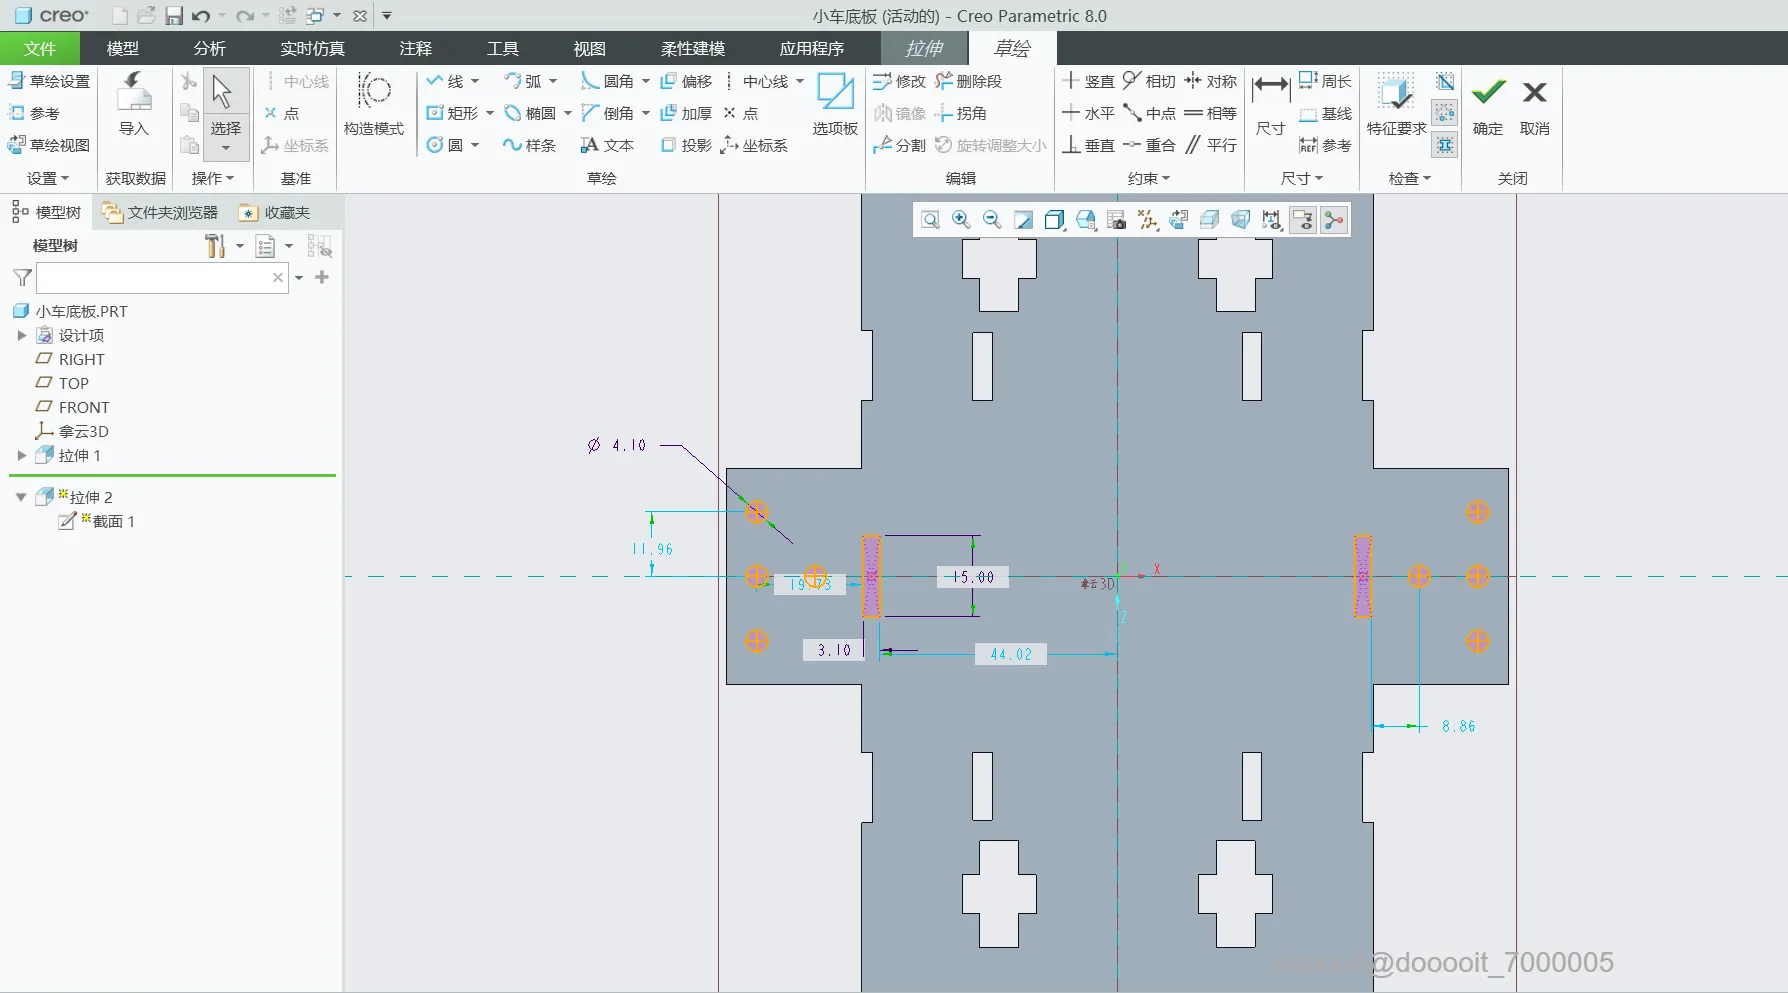
Task: Switch to the Annotate (注释) ribbon tab
Action: tap(416, 48)
